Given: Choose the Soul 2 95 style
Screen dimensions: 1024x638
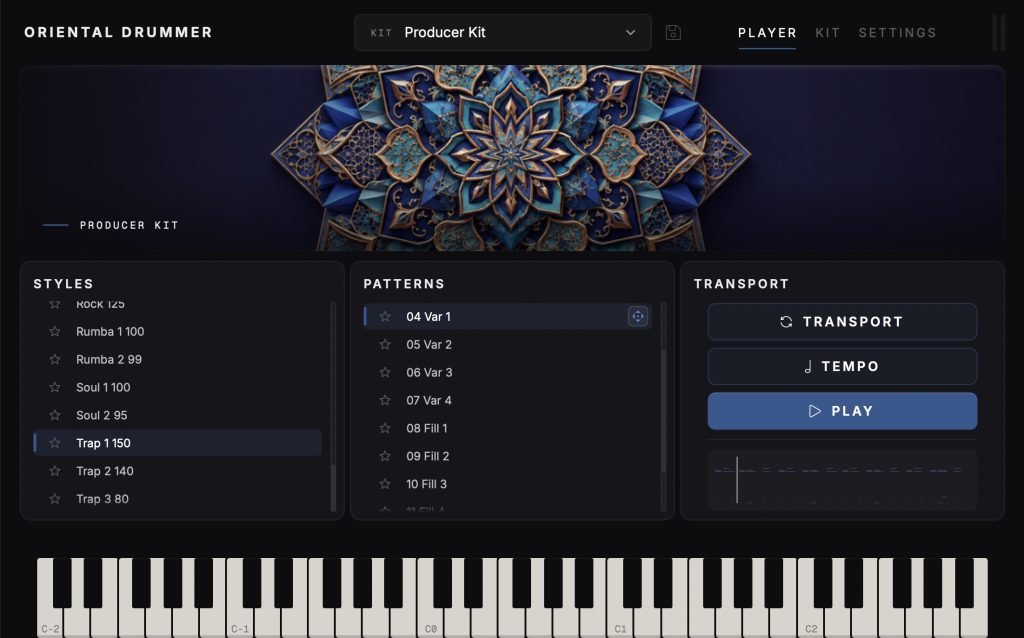Looking at the screenshot, I should point(178,415).
